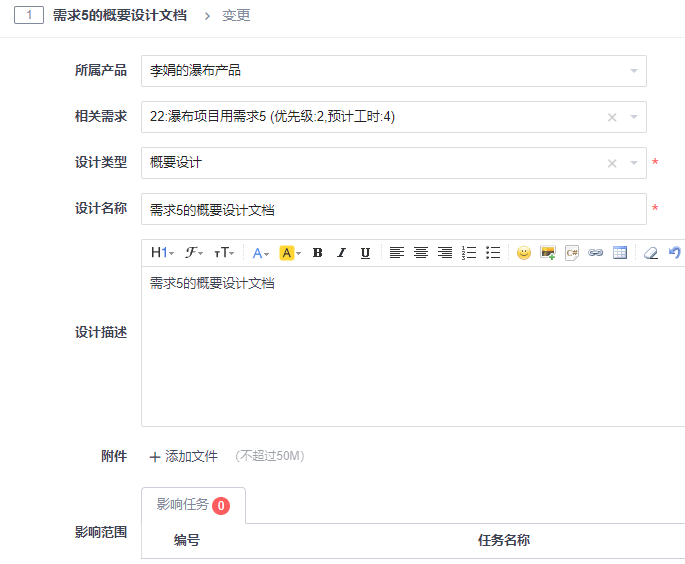Open the emoticon picker

524,253
